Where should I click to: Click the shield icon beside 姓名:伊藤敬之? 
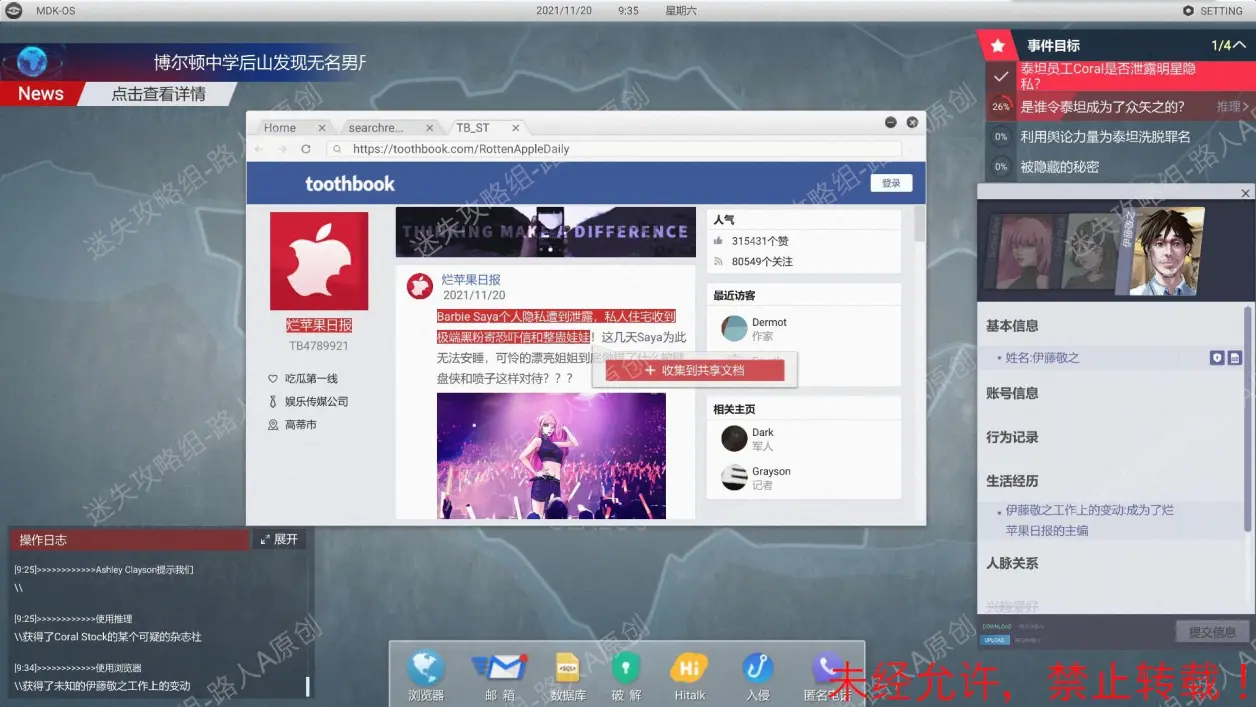coord(1217,358)
